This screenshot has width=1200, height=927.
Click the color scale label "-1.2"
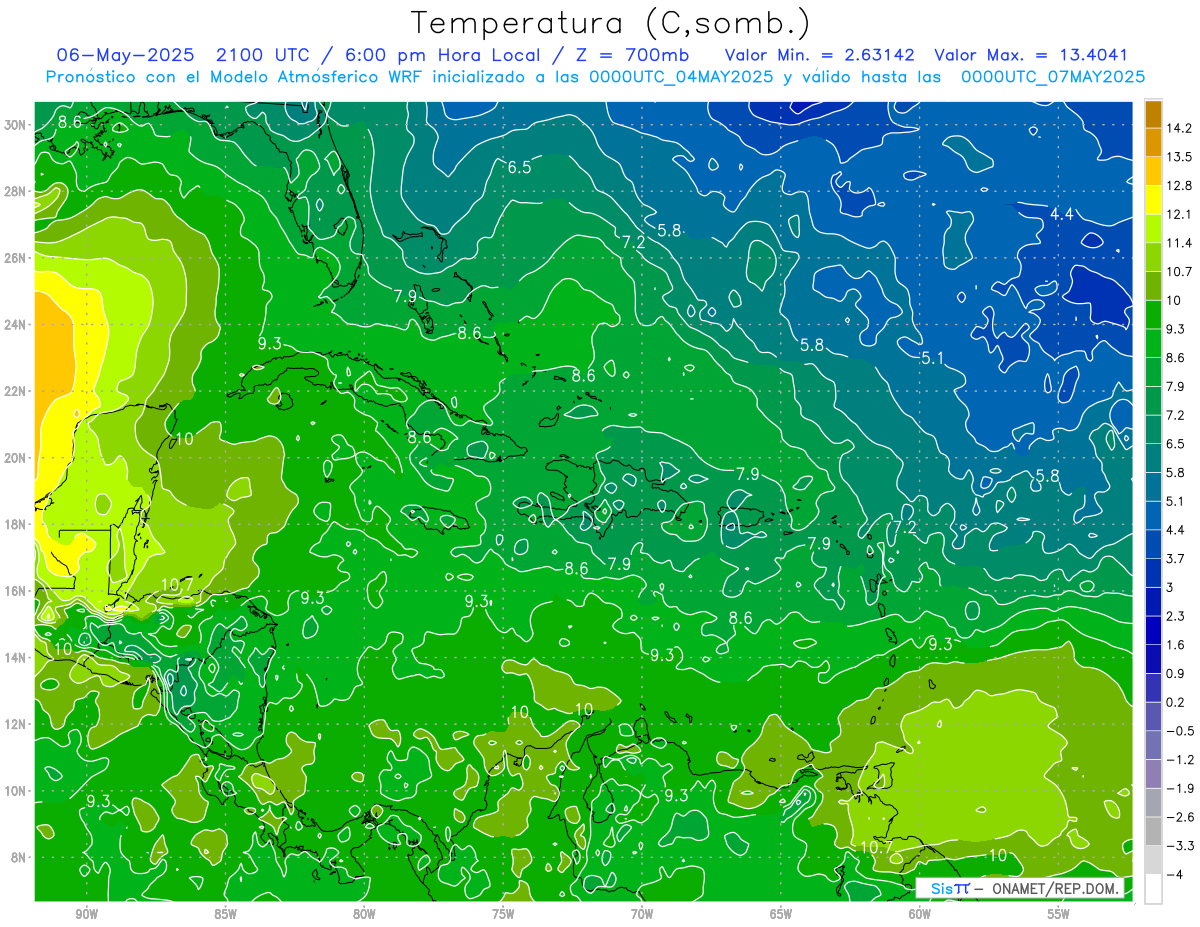[x=1179, y=760]
